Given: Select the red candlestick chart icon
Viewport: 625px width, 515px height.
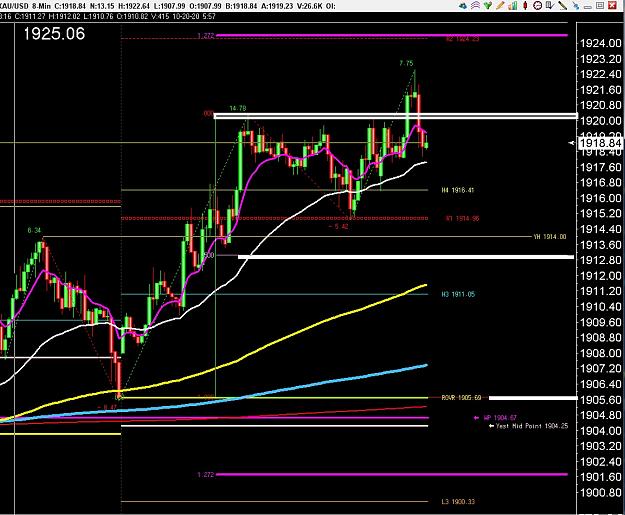Looking at the screenshot, I should pos(525,5).
